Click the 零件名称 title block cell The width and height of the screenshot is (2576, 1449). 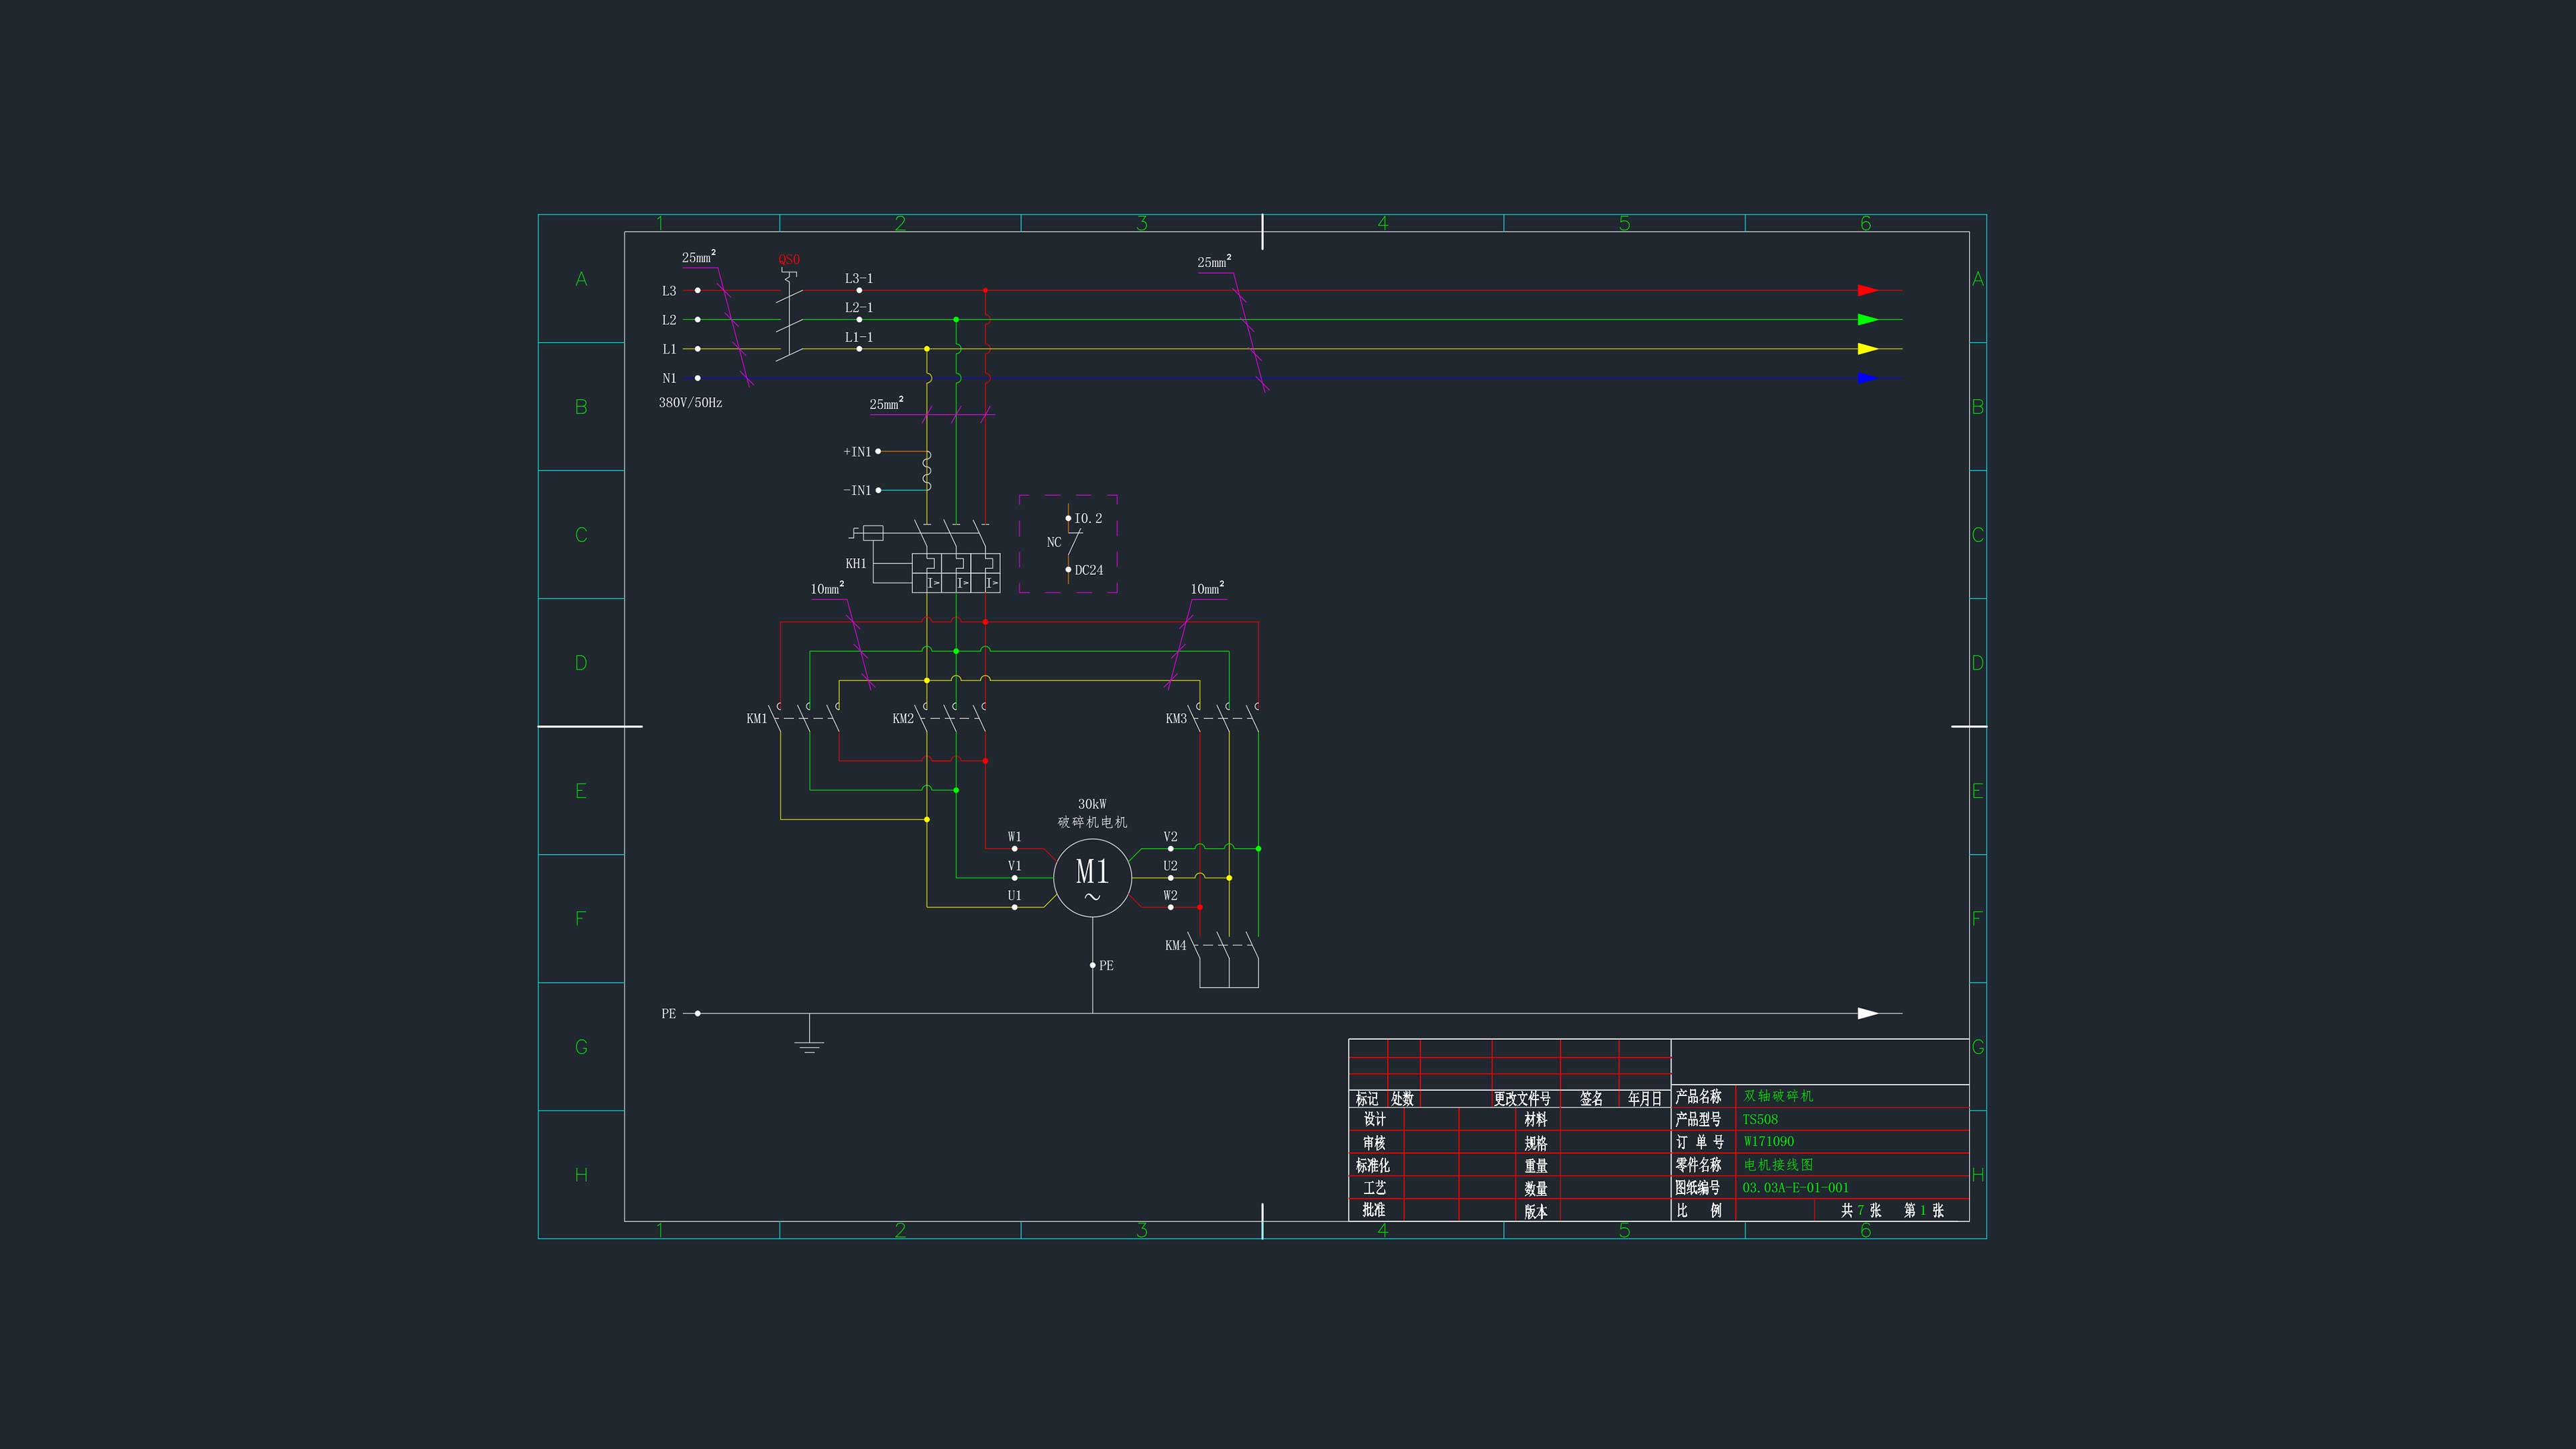point(1699,1165)
